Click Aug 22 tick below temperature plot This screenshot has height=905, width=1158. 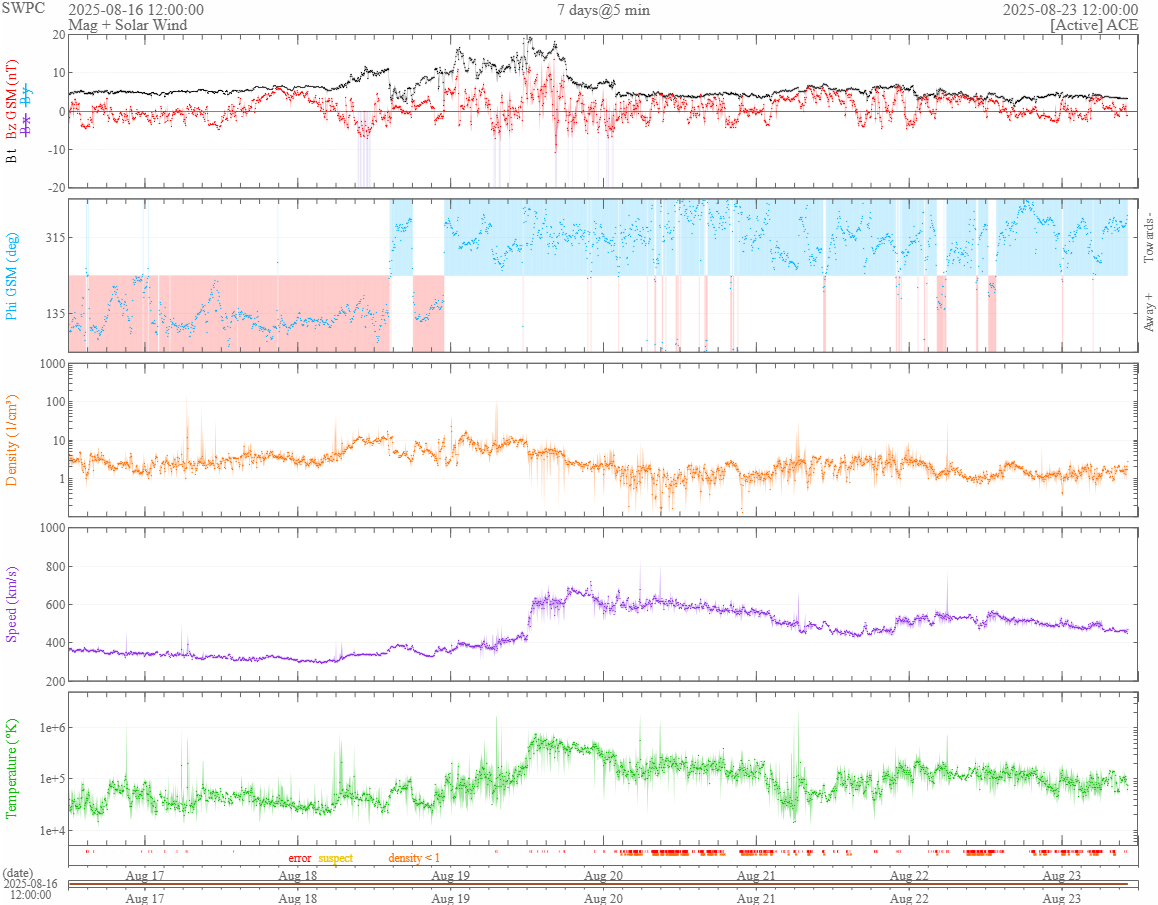(x=909, y=875)
